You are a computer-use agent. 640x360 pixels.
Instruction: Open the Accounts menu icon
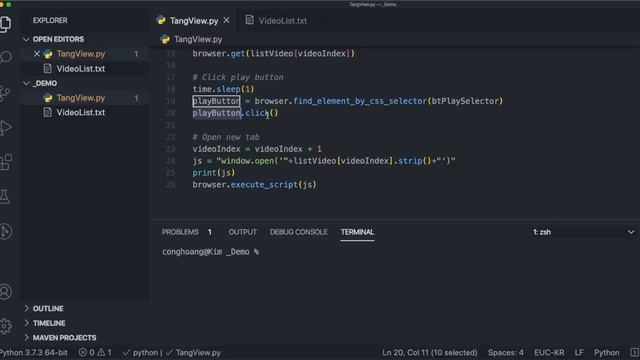click(x=5, y=291)
